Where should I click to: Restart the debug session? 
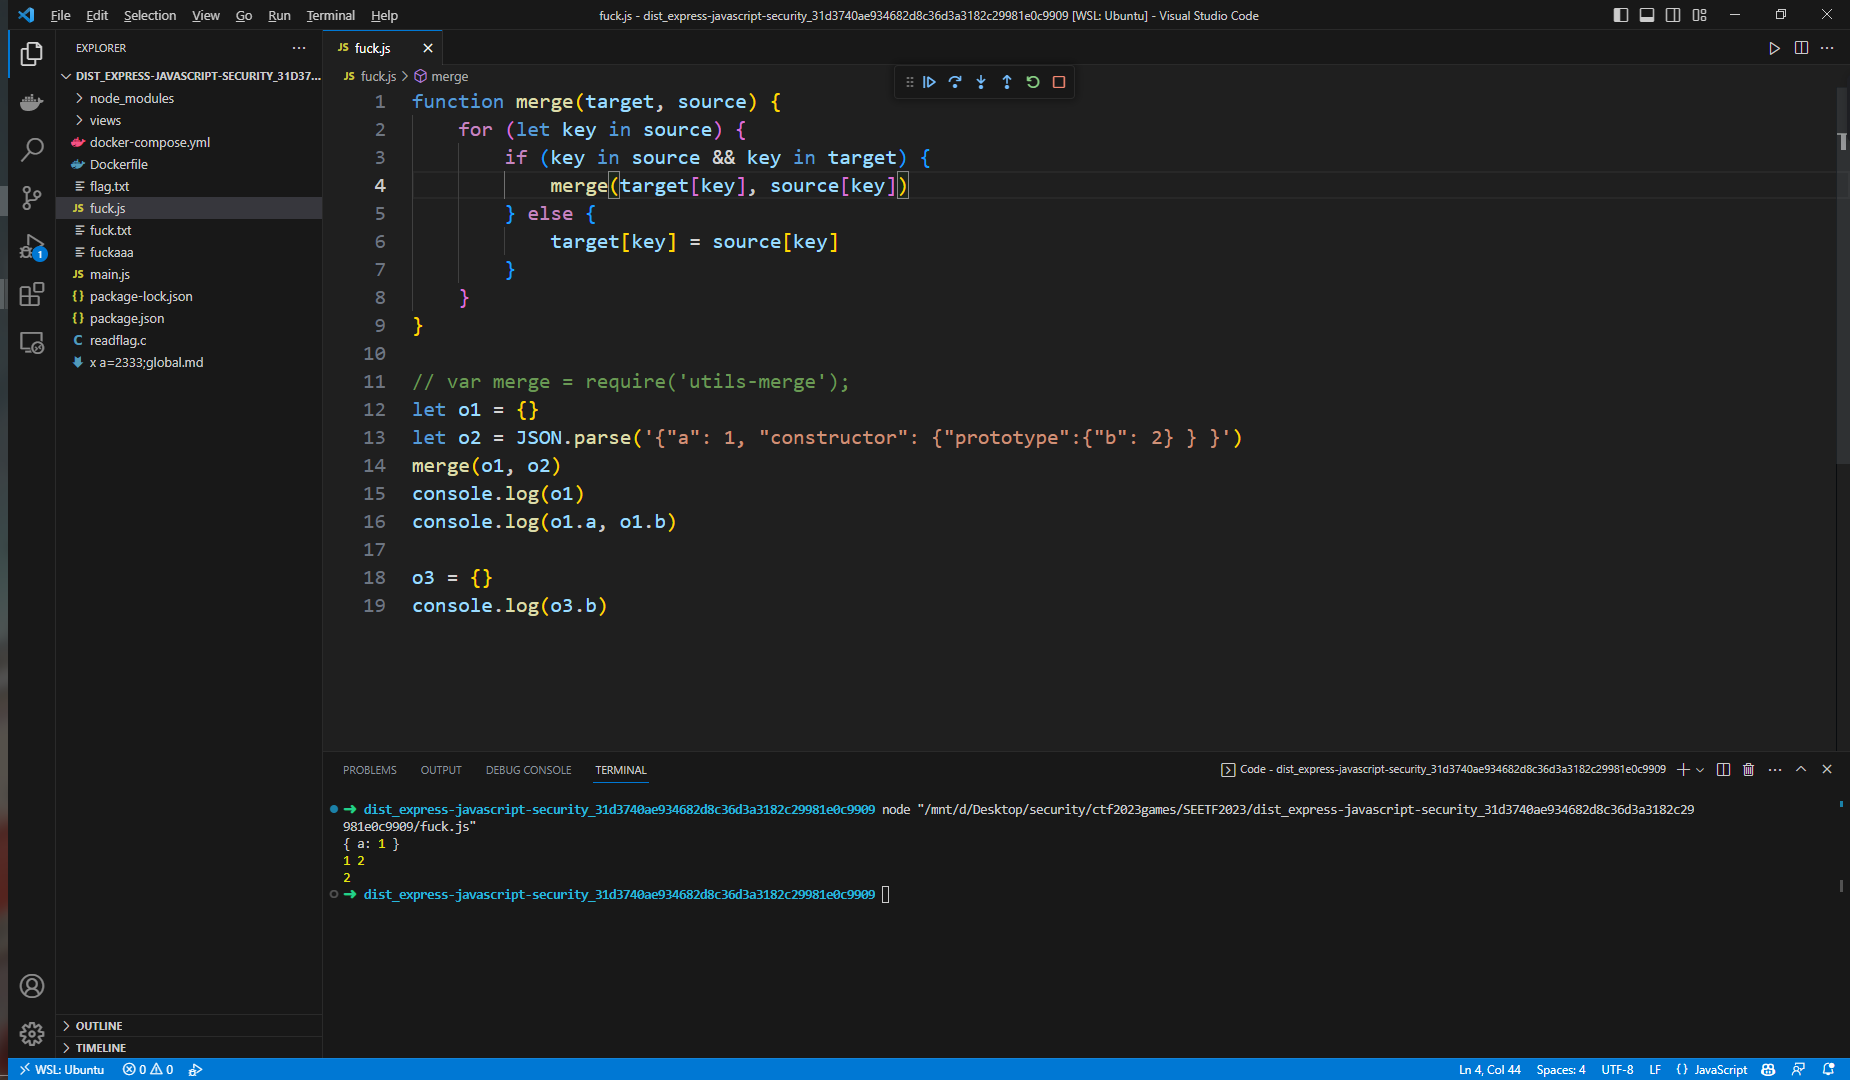1033,82
